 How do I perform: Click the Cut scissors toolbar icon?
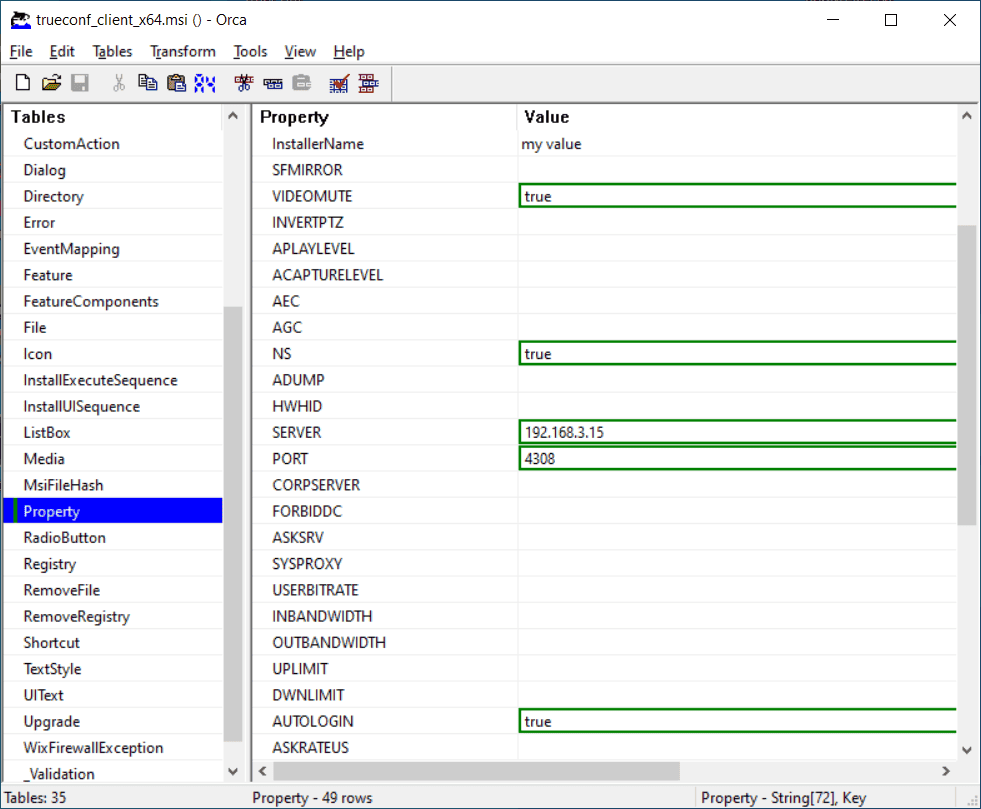coord(119,83)
